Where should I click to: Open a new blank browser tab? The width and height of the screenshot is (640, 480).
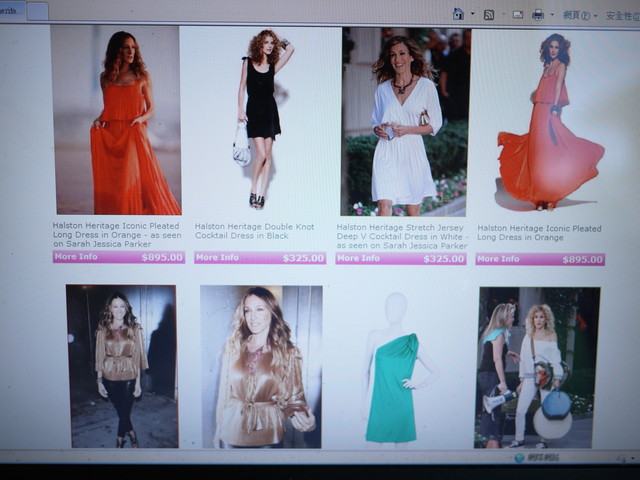coord(38,11)
